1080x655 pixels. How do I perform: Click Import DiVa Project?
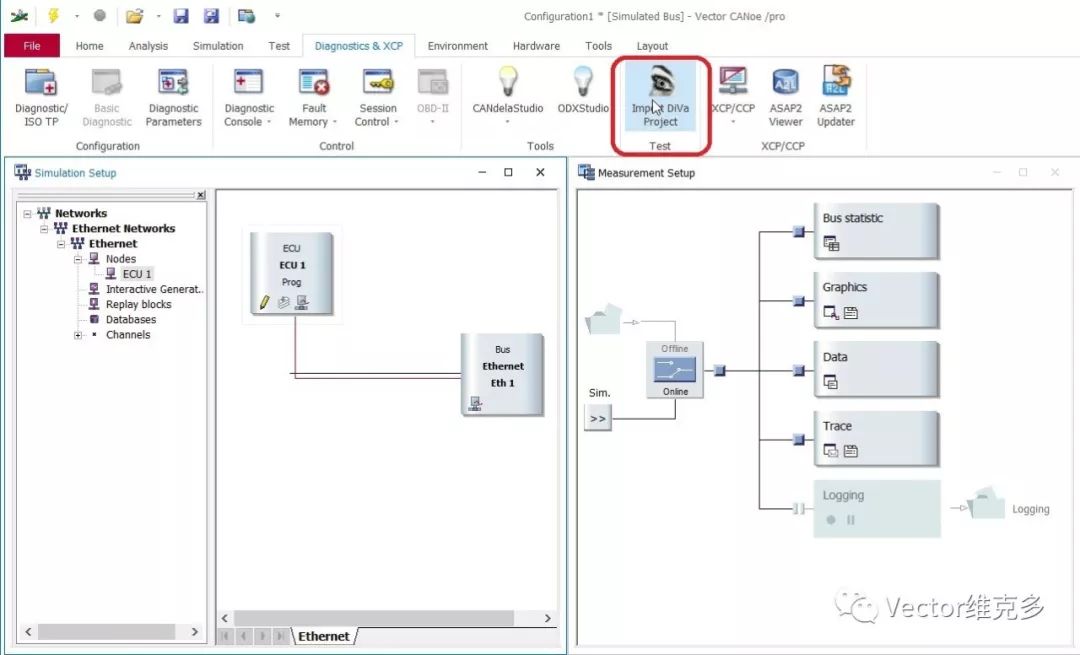pos(661,97)
